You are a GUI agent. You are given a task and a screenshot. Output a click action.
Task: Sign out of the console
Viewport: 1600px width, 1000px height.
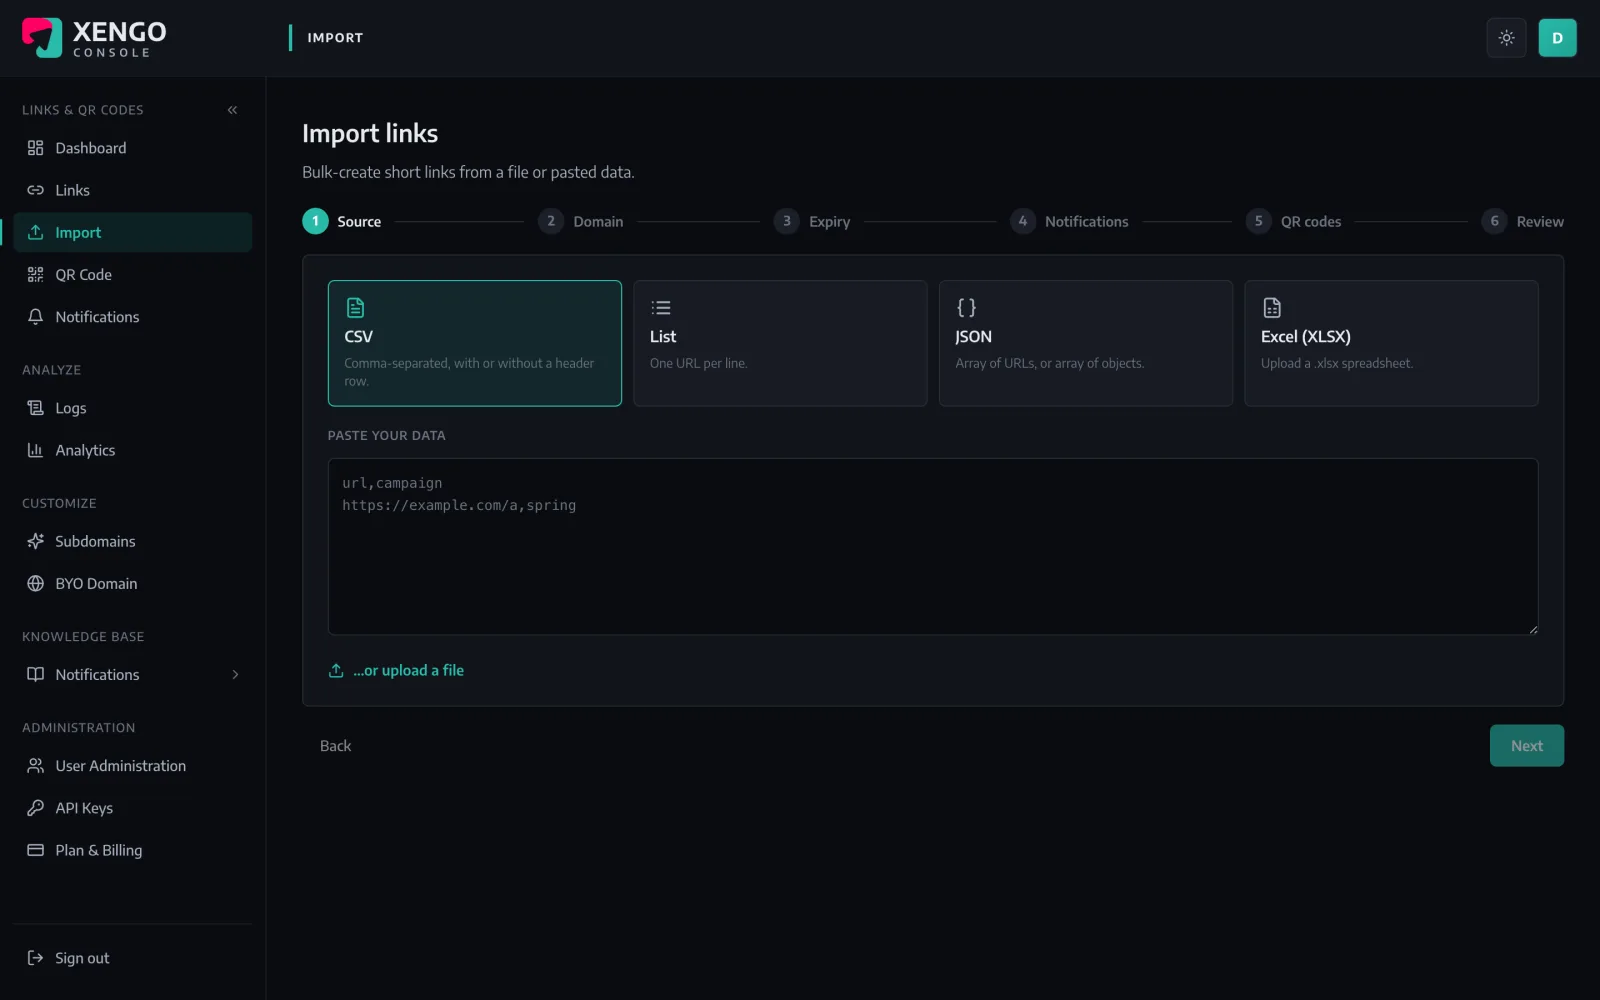click(133, 958)
